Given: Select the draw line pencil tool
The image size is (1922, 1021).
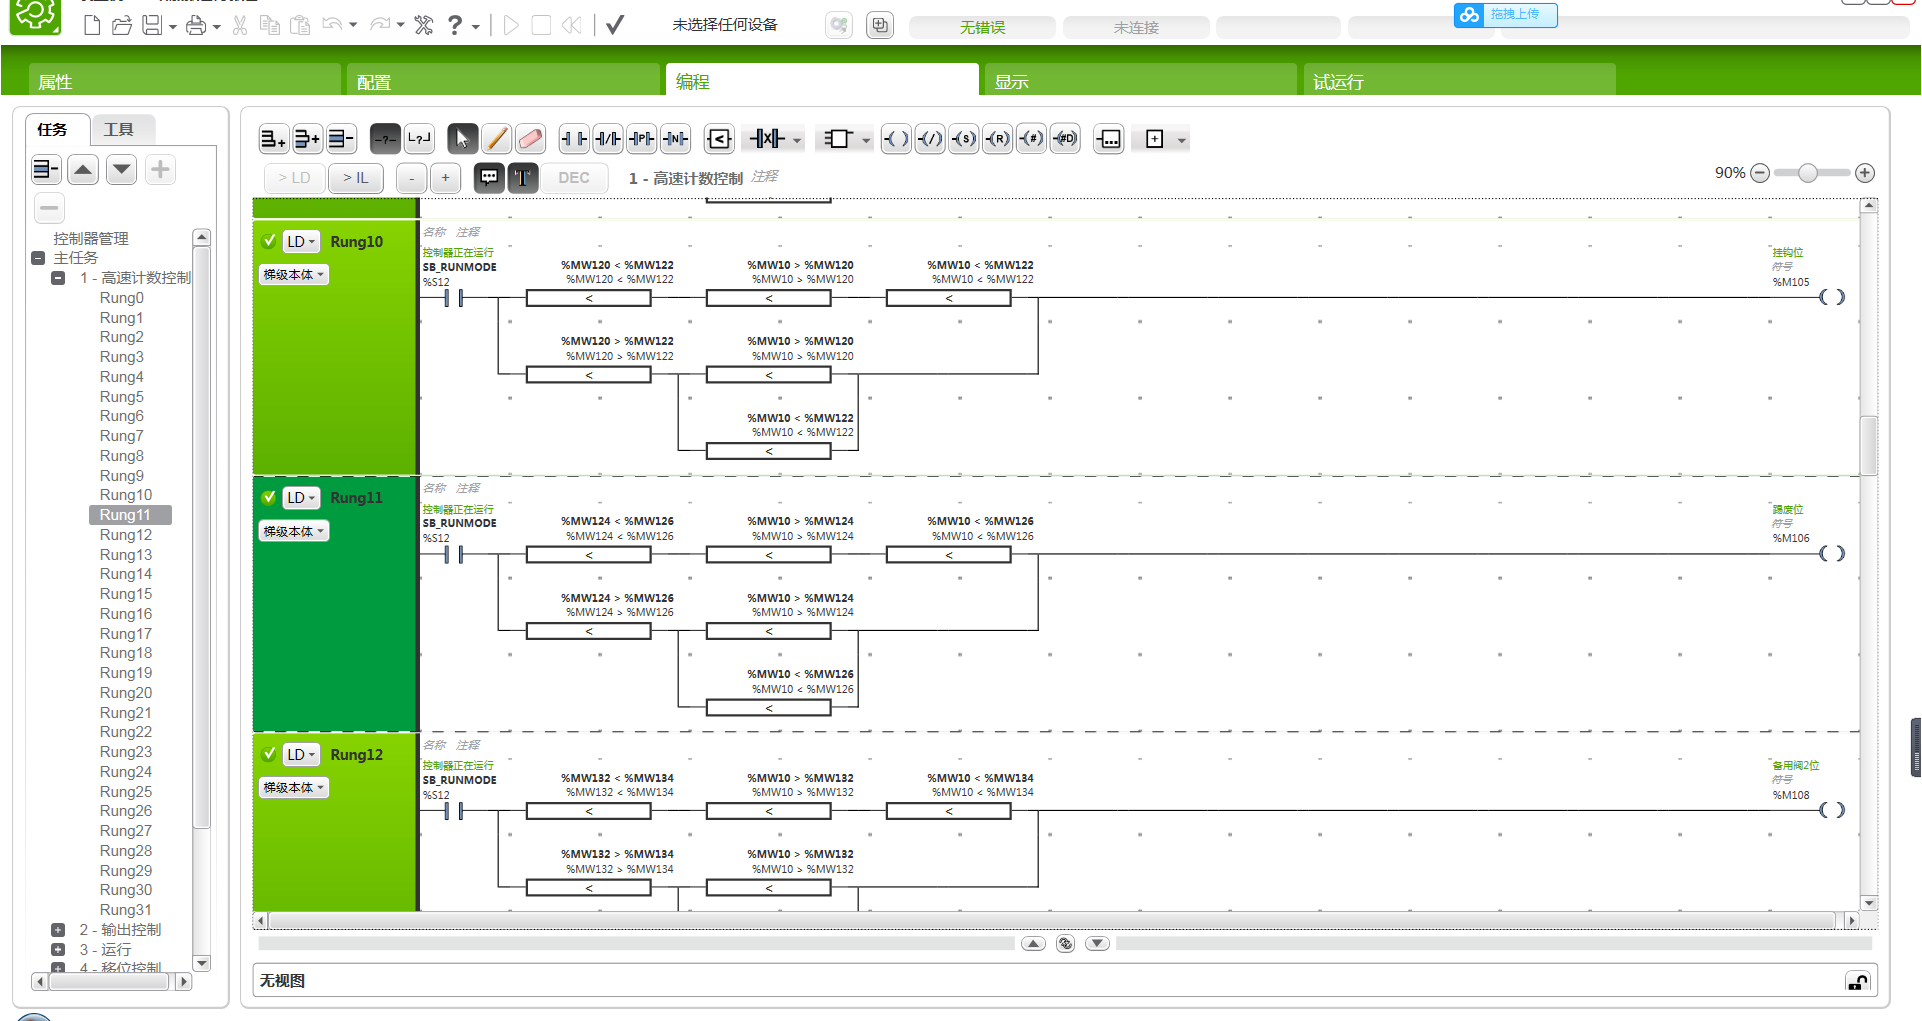Looking at the screenshot, I should click(x=496, y=139).
